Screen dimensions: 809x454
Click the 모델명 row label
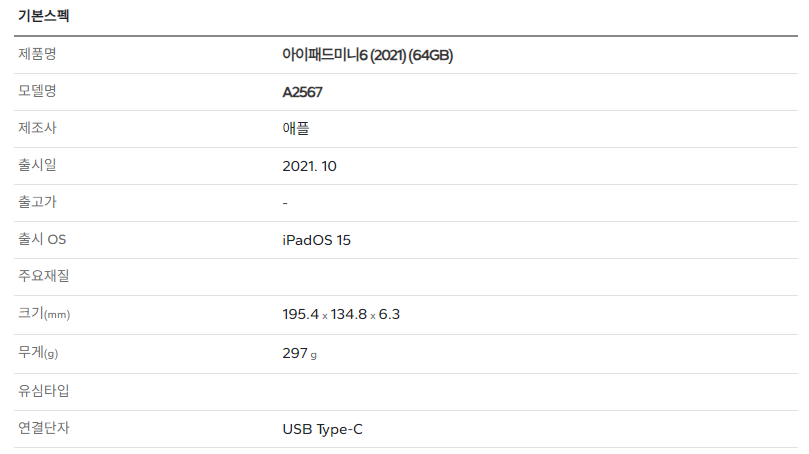(37, 91)
